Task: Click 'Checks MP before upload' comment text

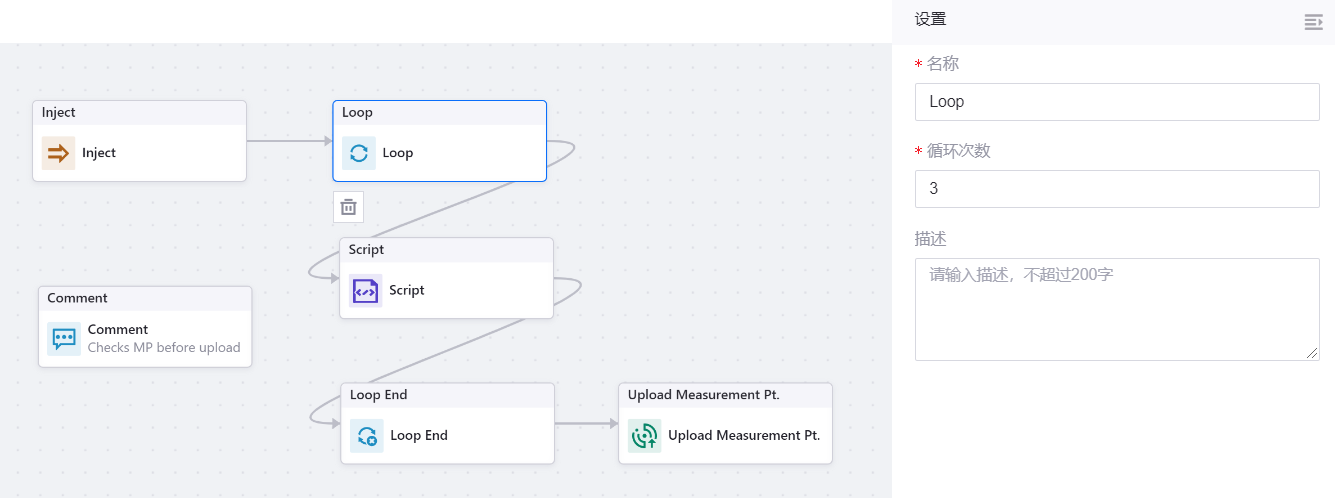Action: (x=164, y=348)
